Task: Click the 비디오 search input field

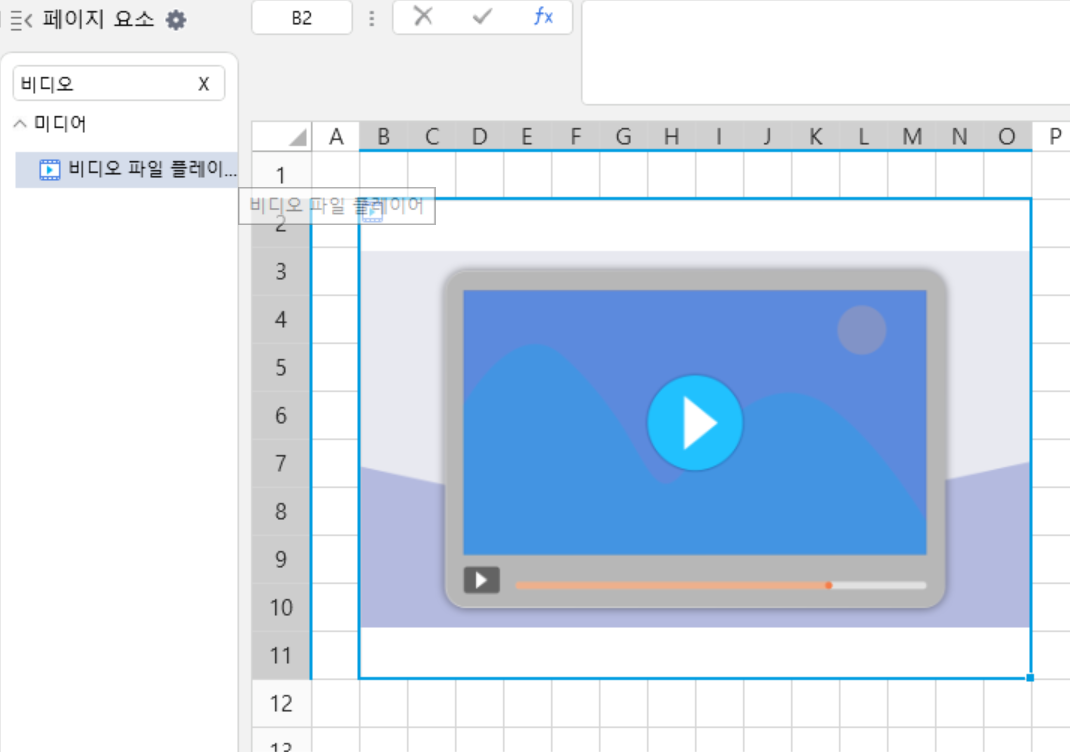Action: (x=119, y=83)
